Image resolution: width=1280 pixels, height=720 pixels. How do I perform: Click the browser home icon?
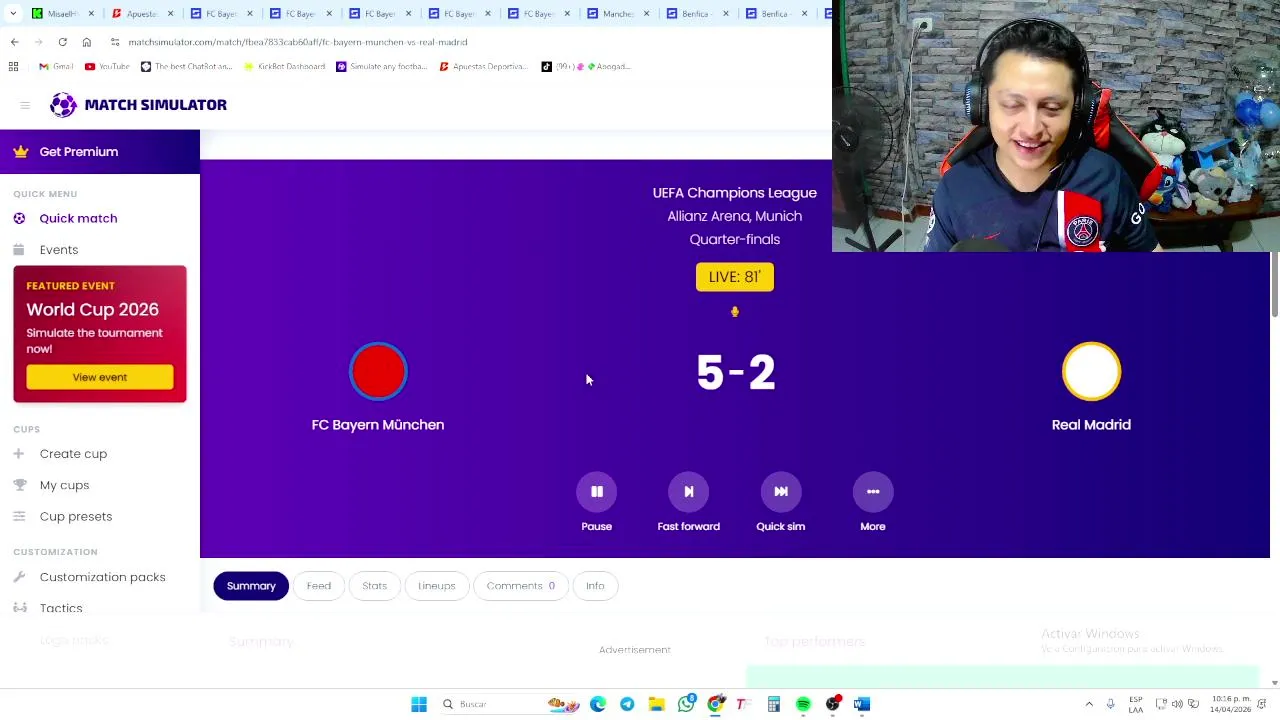(x=87, y=42)
